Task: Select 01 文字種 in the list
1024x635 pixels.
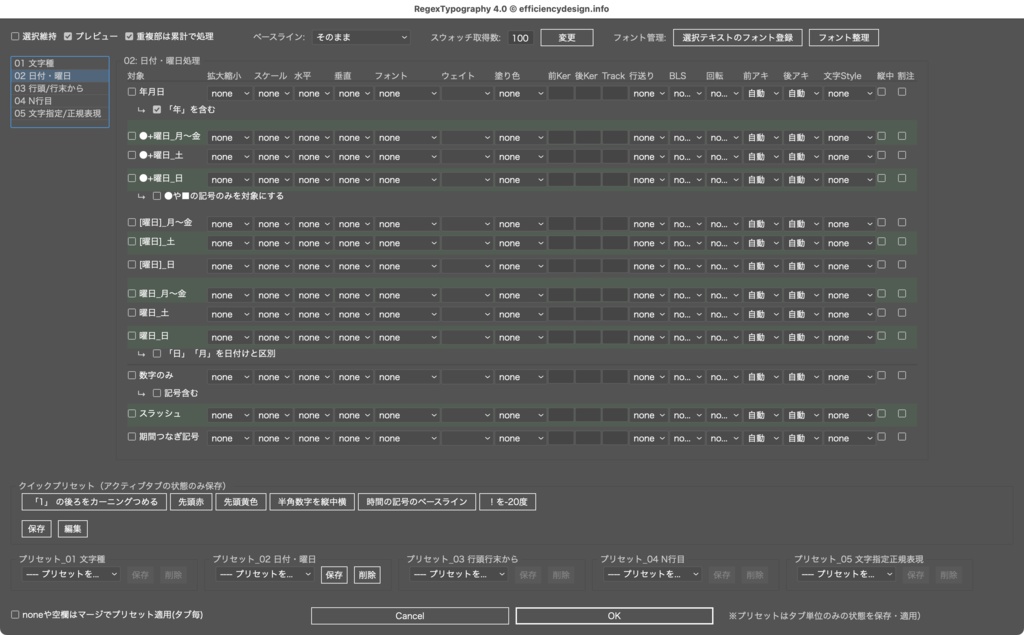Action: (60, 63)
